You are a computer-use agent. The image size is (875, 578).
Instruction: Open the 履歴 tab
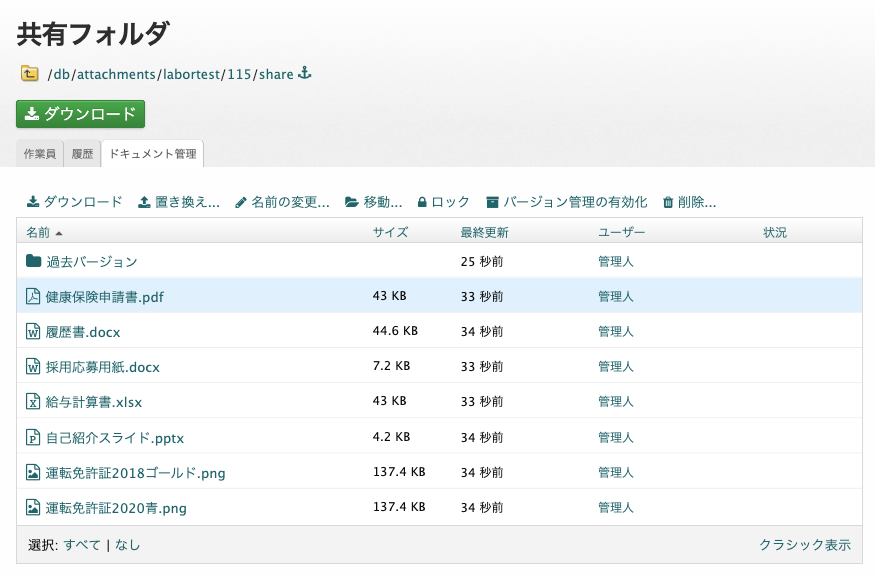[x=82, y=154]
